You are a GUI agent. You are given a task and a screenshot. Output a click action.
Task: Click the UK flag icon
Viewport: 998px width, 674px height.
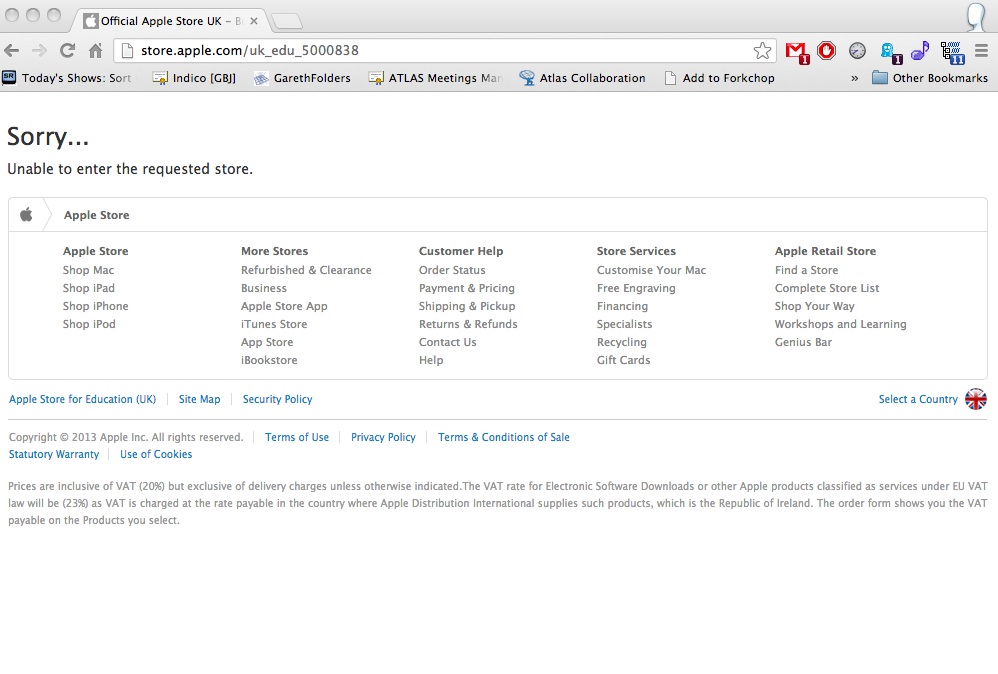976,399
